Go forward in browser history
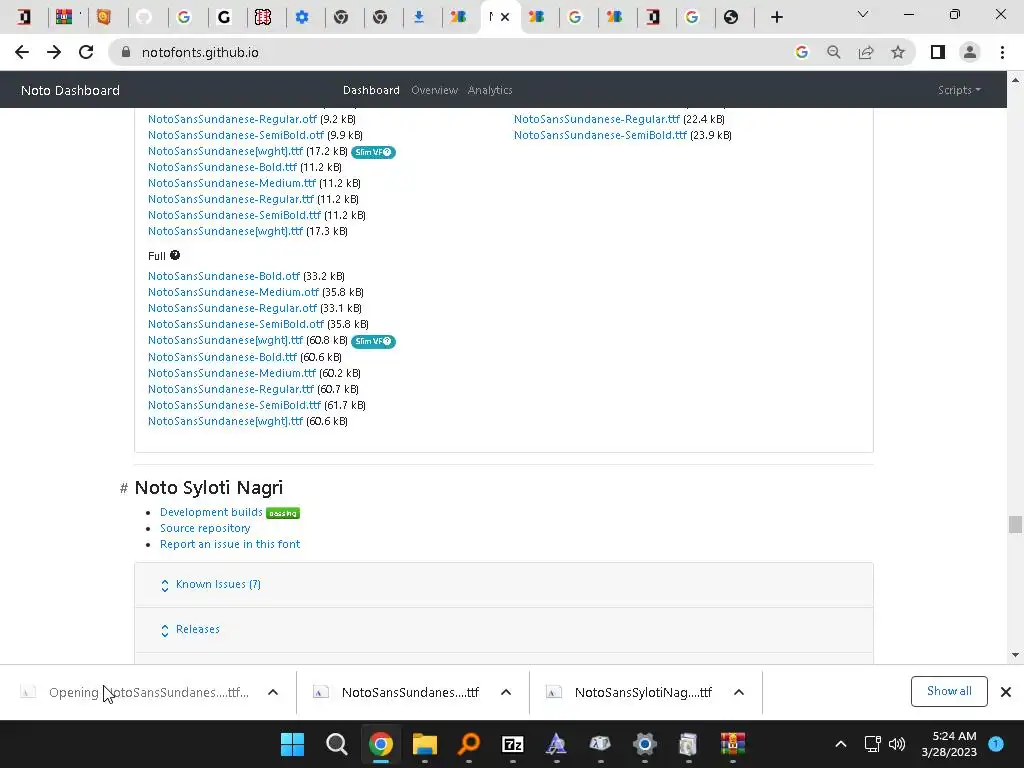 click(x=54, y=52)
